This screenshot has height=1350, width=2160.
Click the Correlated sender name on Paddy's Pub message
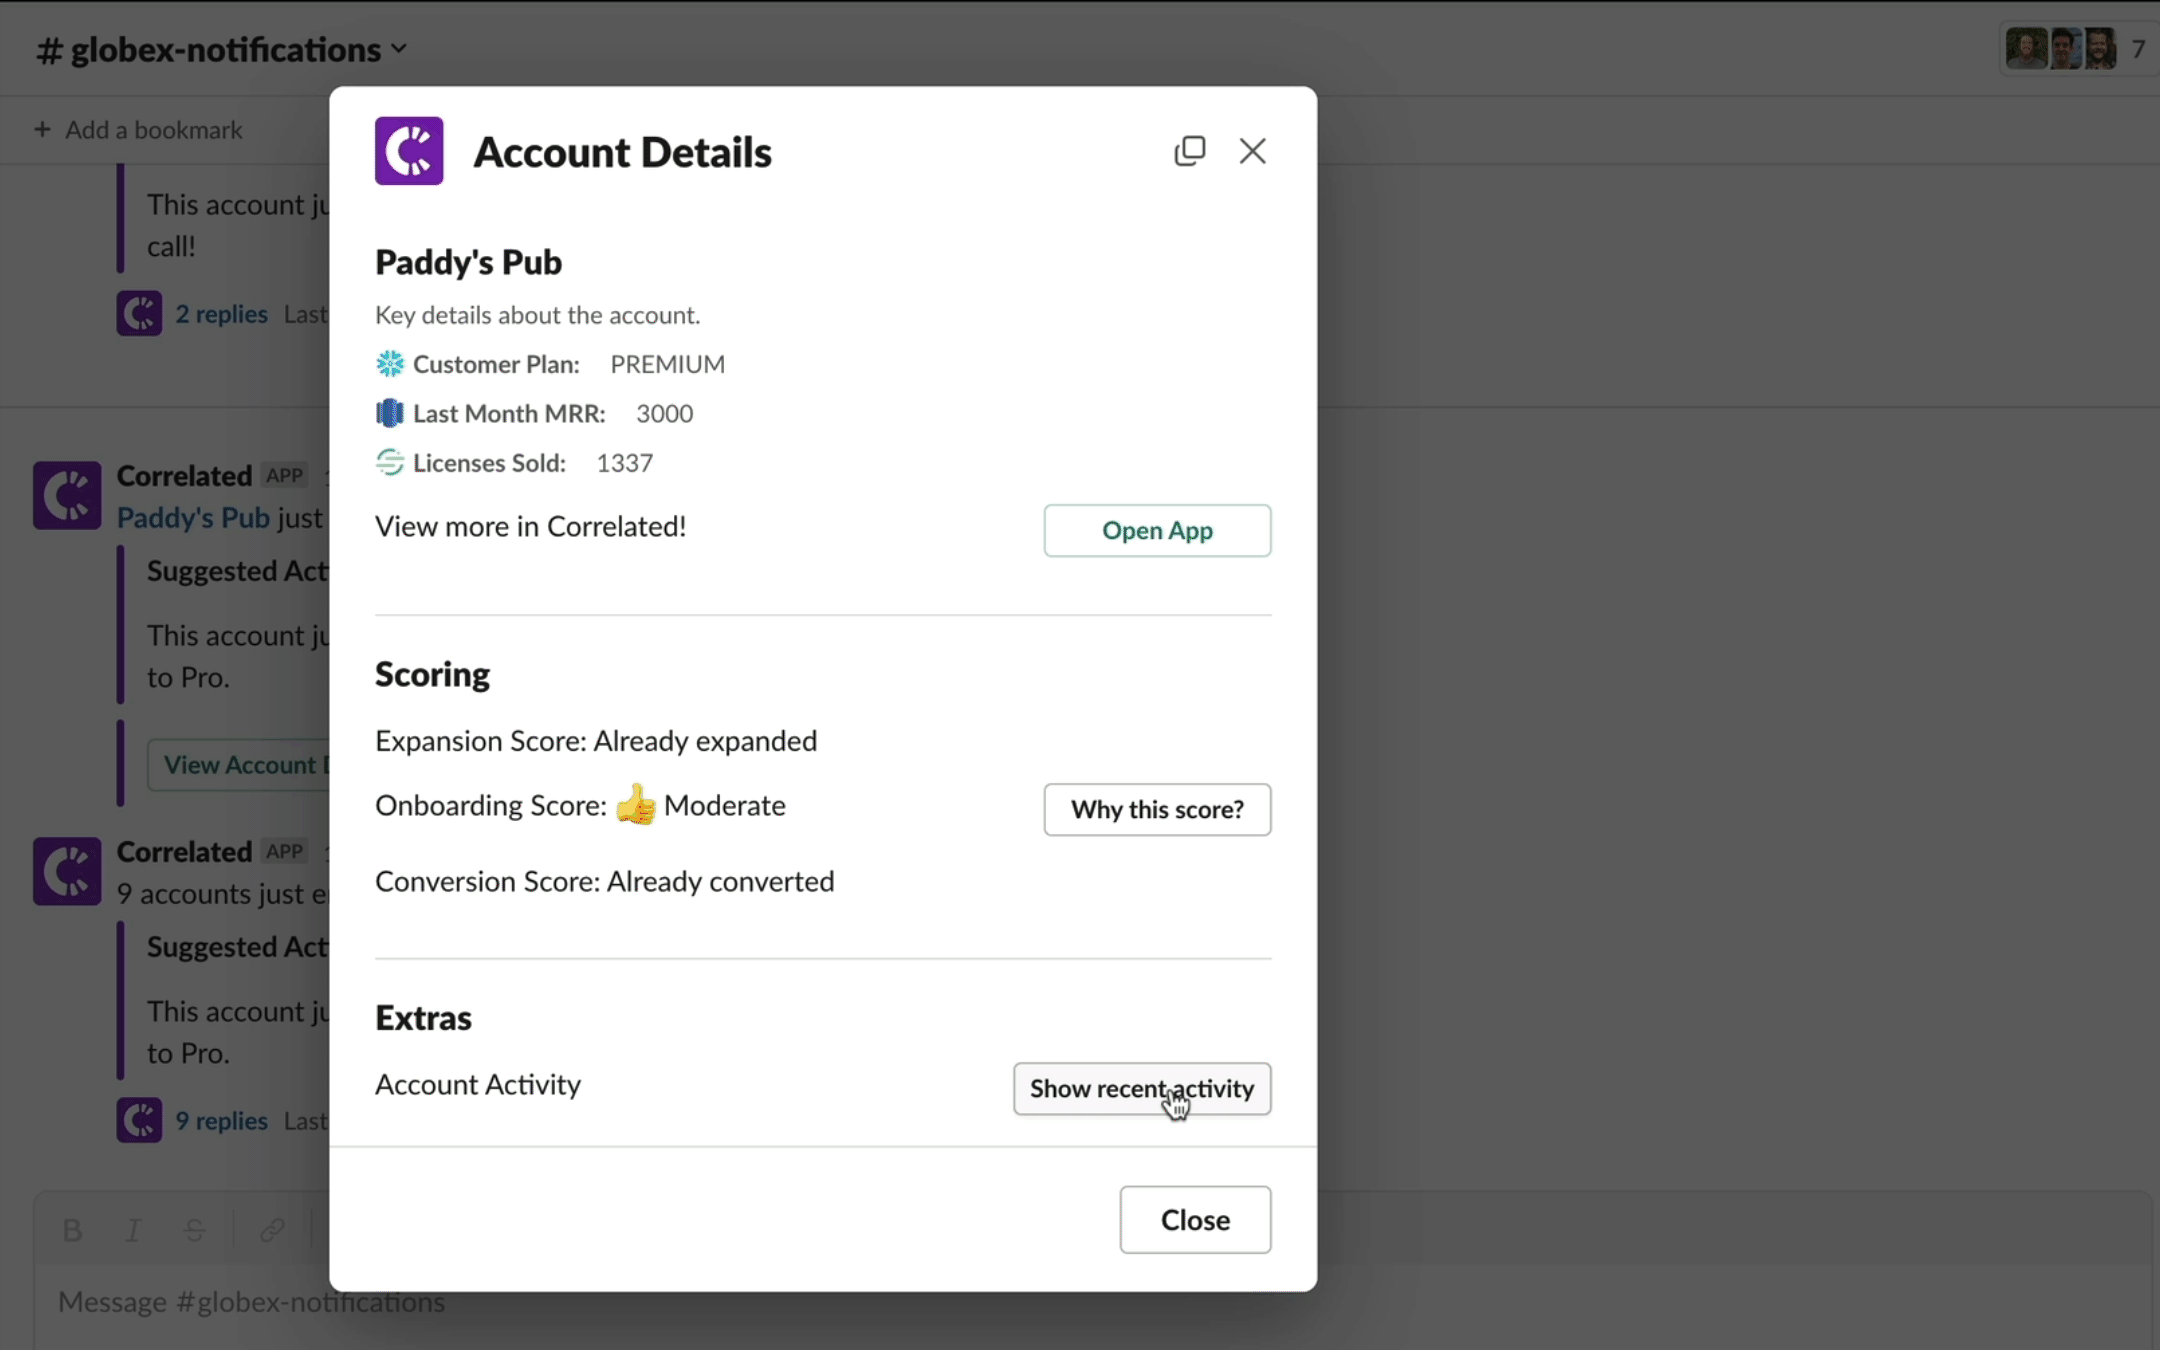click(184, 476)
